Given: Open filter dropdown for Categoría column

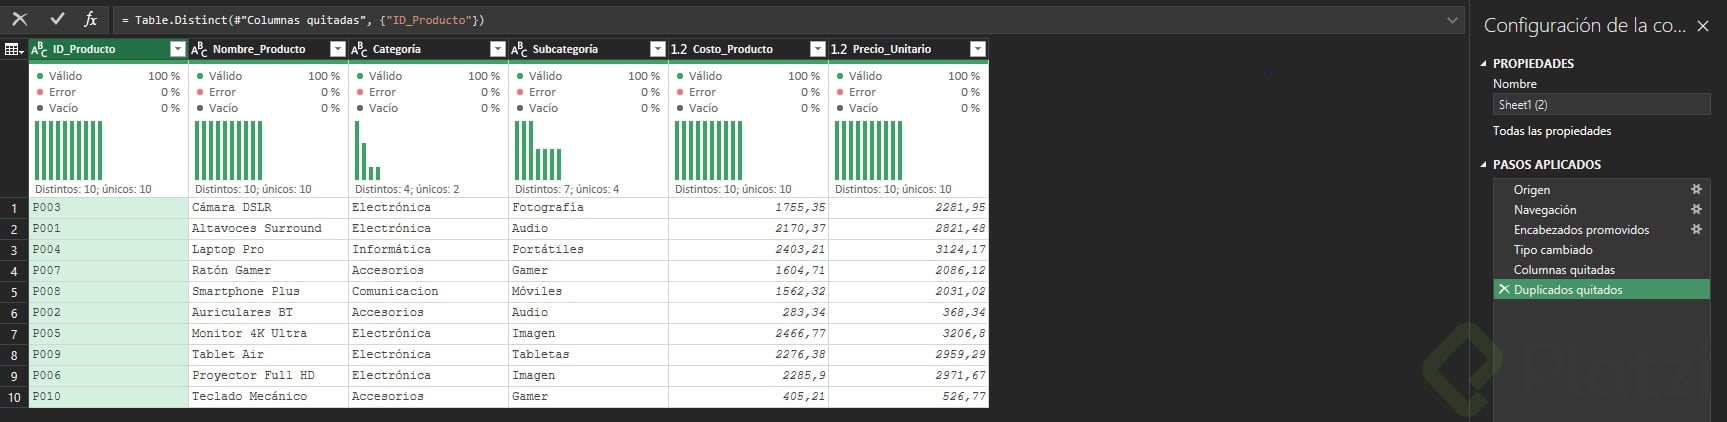Looking at the screenshot, I should [498, 49].
